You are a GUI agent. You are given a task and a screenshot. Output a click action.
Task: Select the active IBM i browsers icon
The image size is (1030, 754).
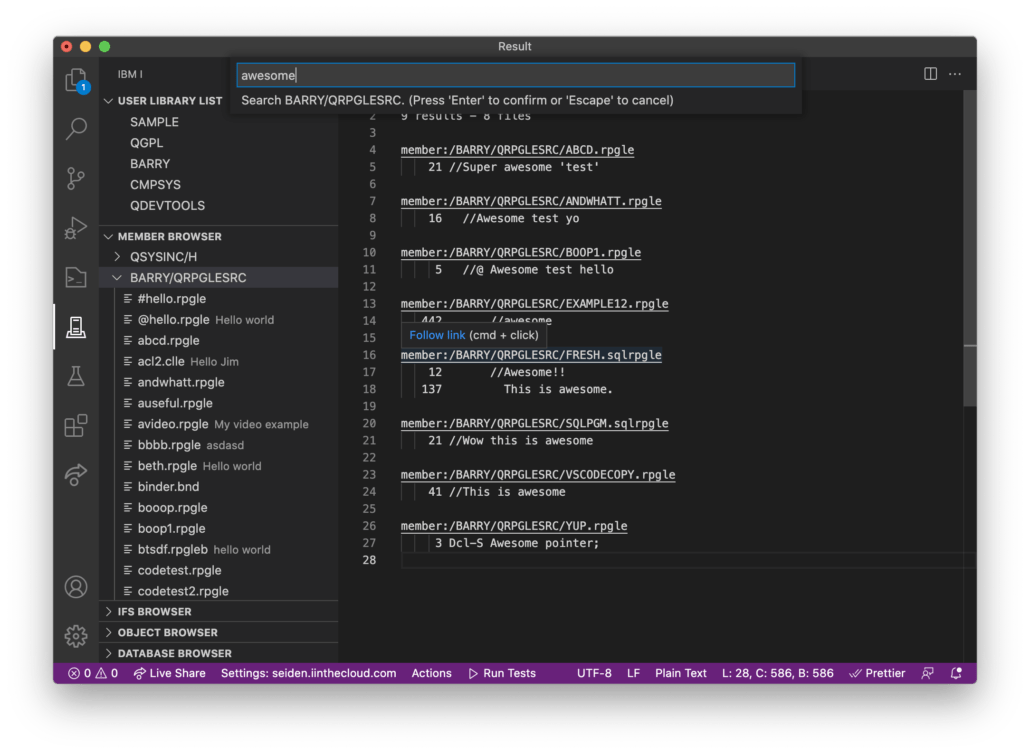[x=76, y=327]
